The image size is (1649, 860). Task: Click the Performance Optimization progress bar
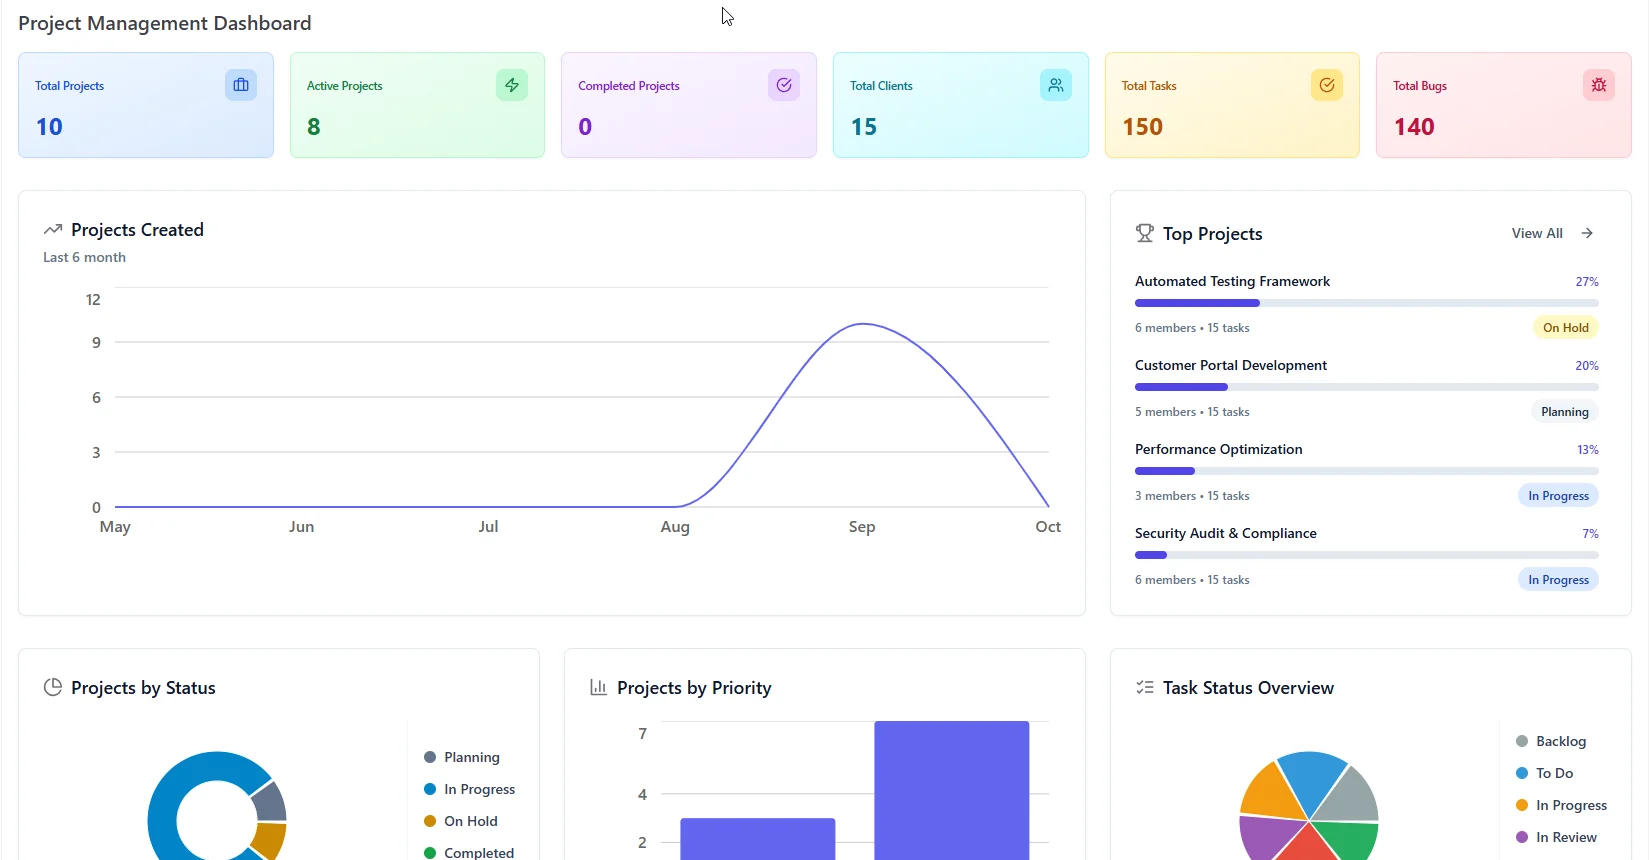click(x=1367, y=471)
